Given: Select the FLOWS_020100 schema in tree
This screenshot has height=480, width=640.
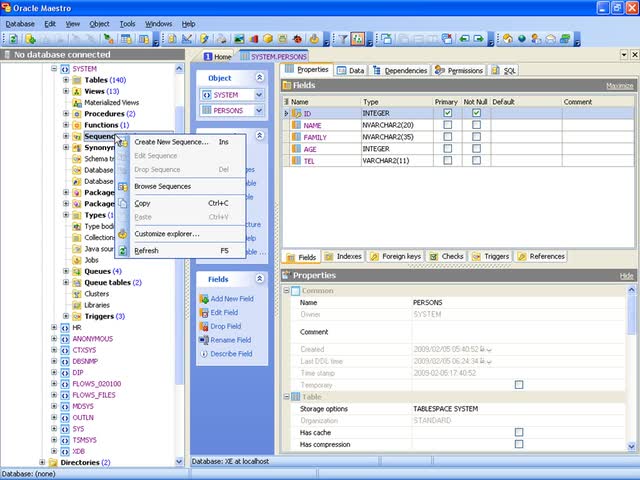Looking at the screenshot, I should pyautogui.click(x=97, y=384).
